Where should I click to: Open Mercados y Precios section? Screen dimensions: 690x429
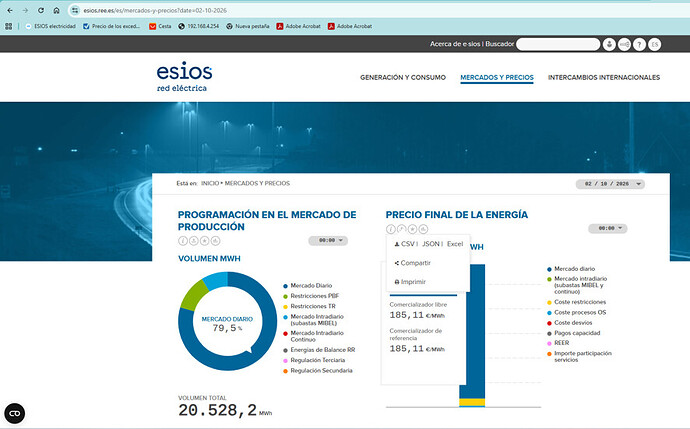497,77
